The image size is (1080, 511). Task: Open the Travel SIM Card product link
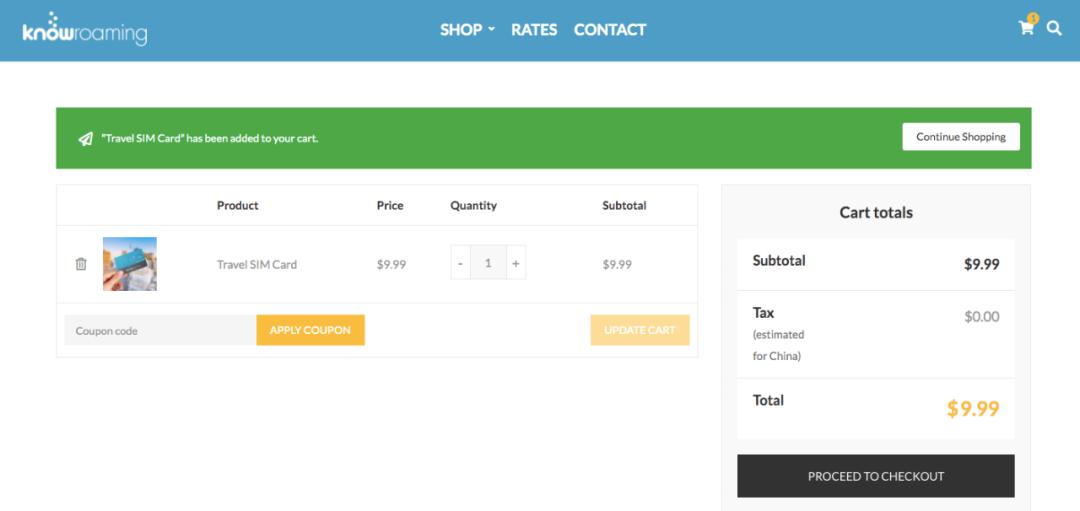point(257,265)
